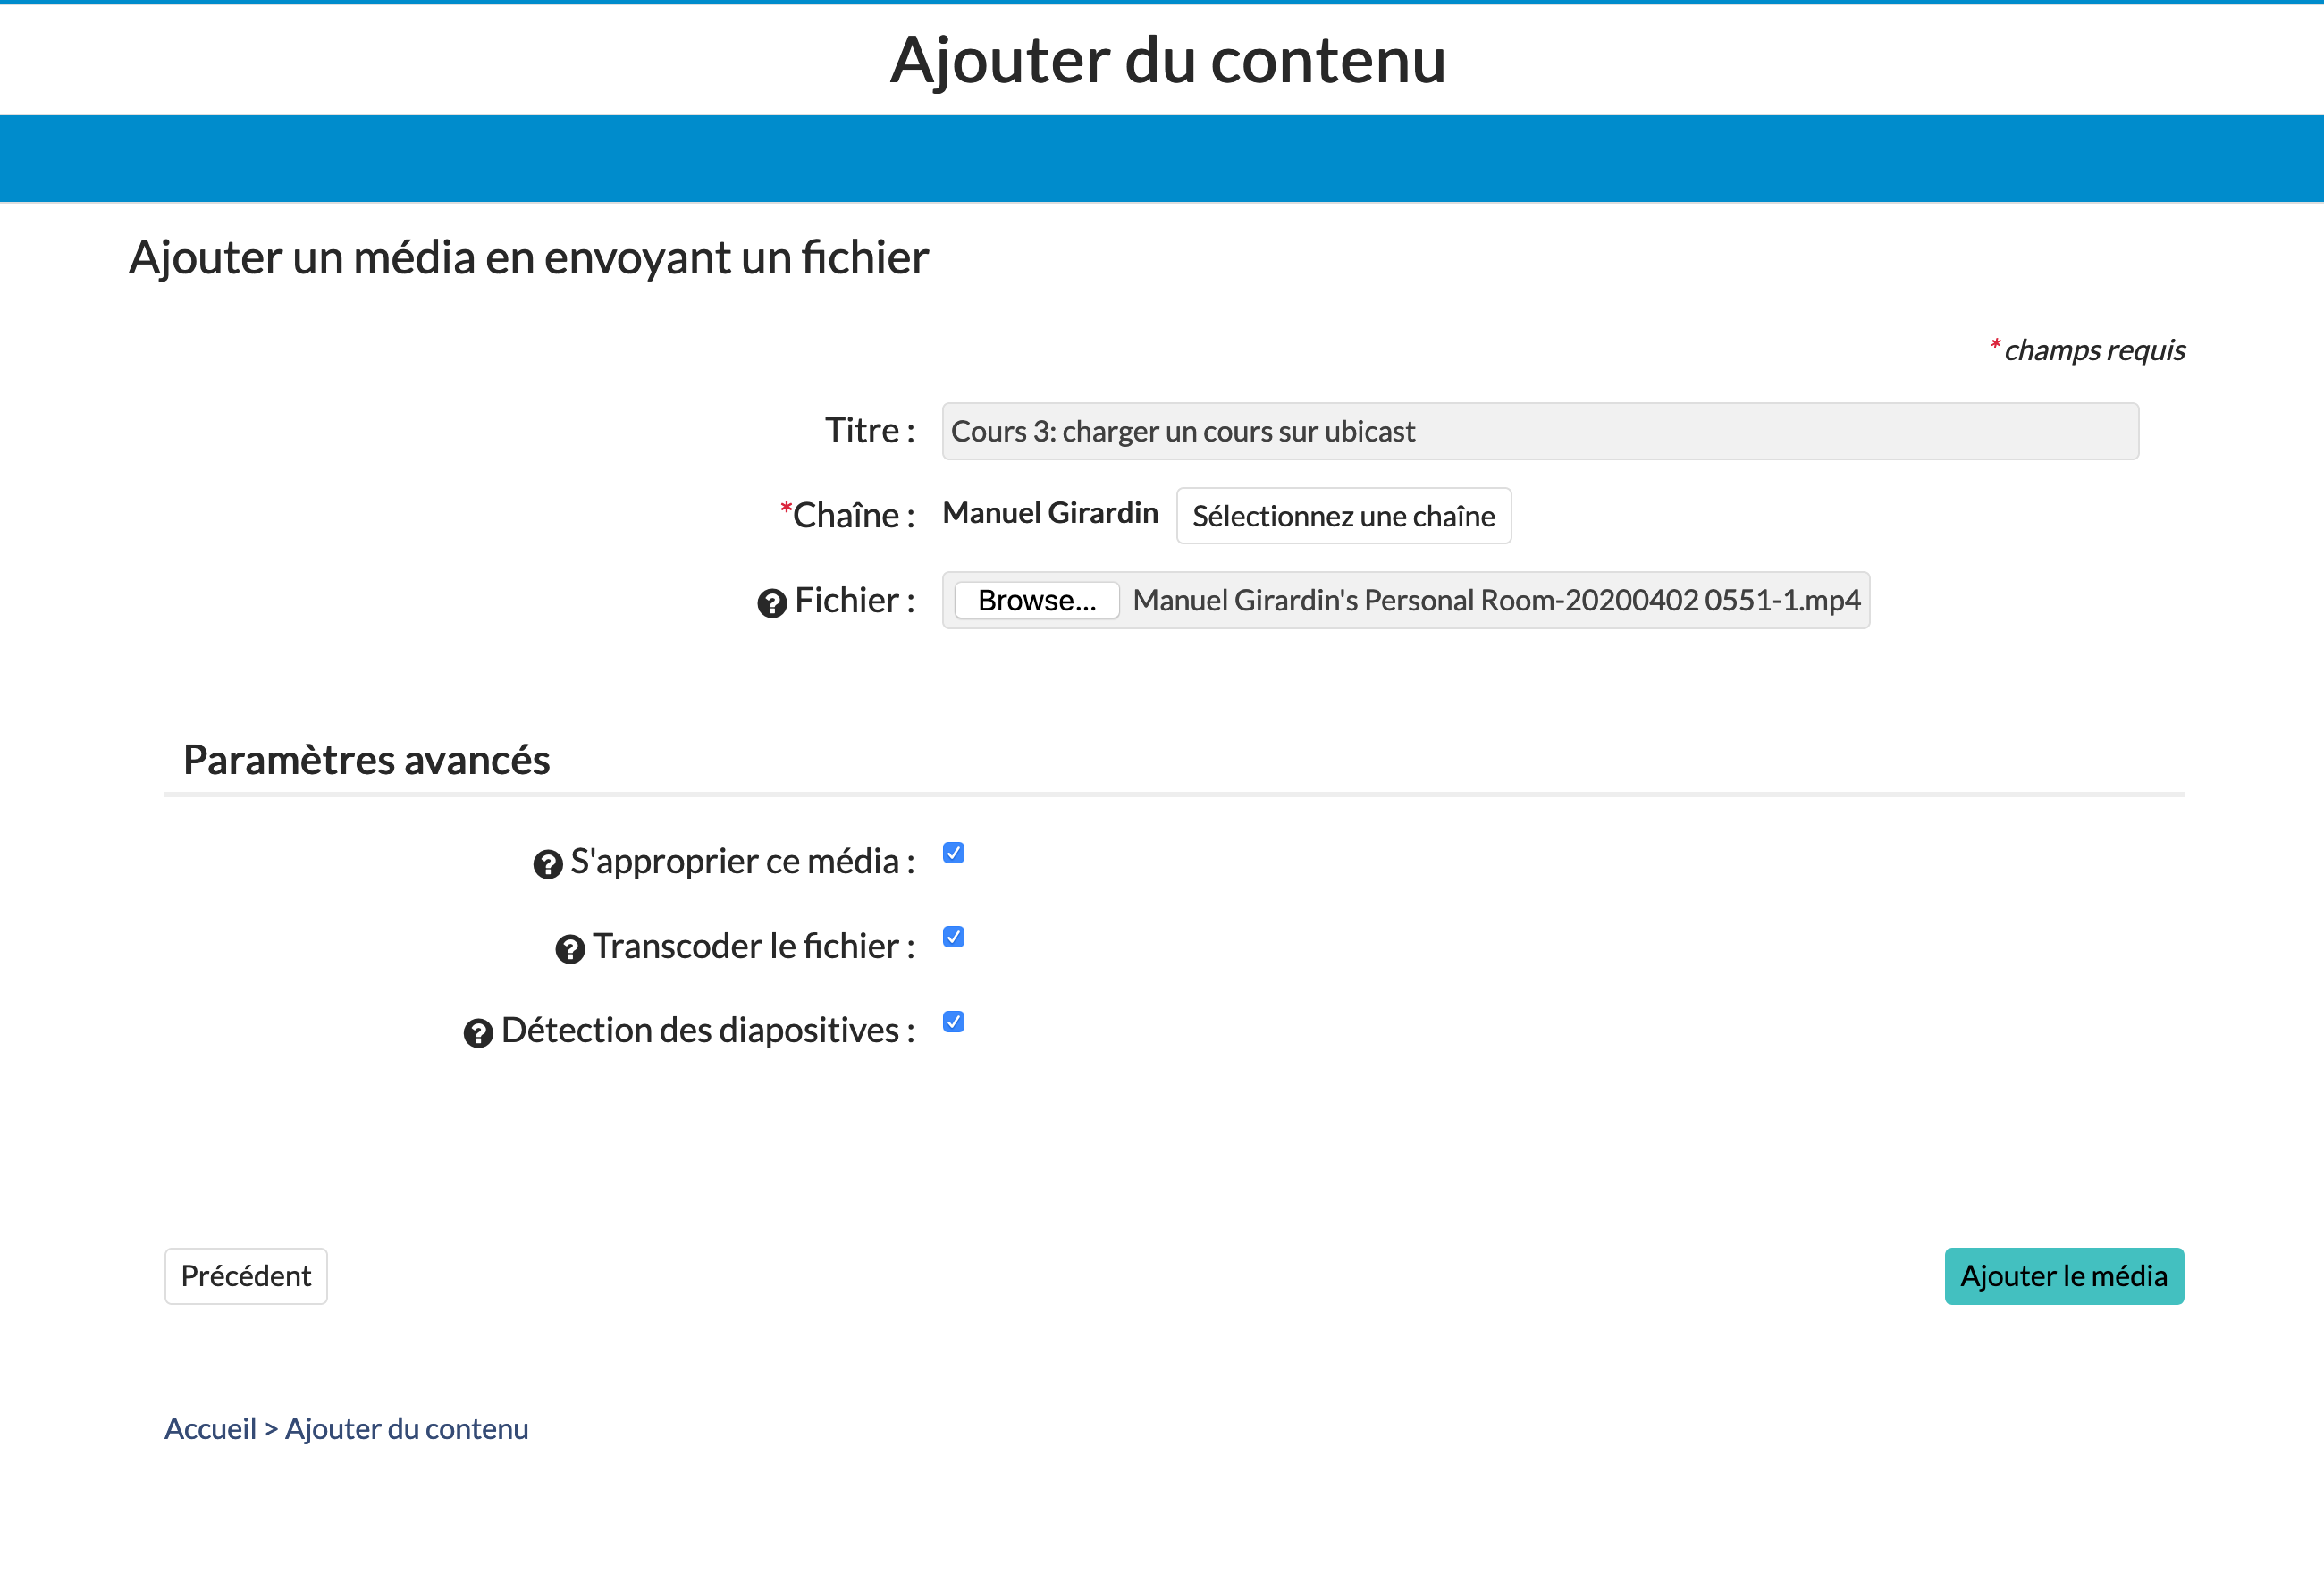Click selected mp4 filename in file field
Viewport: 2324px width, 1582px height.
[x=1496, y=600]
